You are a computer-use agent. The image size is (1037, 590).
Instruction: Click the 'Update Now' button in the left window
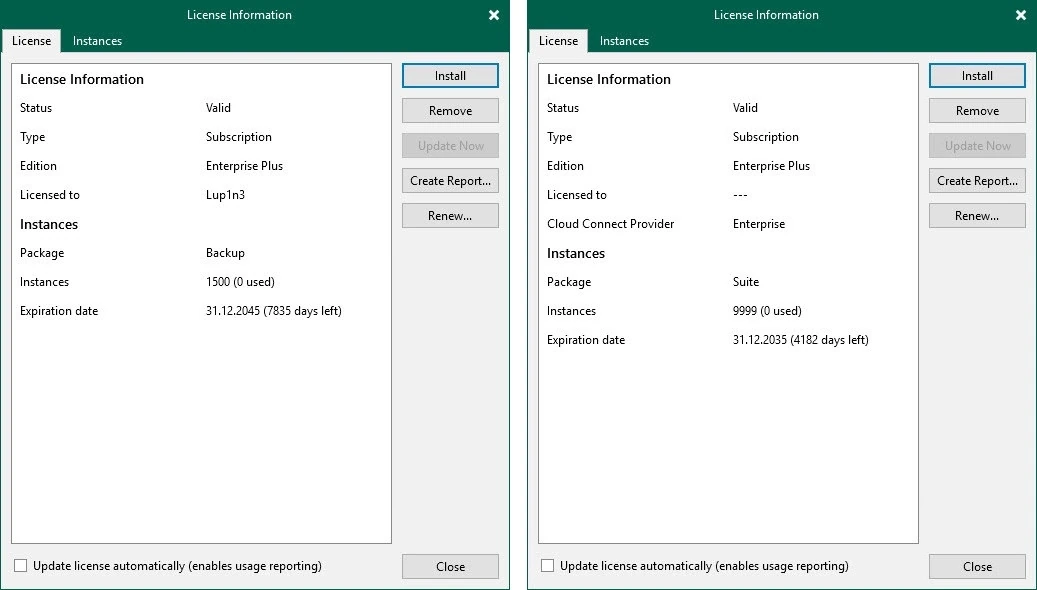pyautogui.click(x=450, y=146)
